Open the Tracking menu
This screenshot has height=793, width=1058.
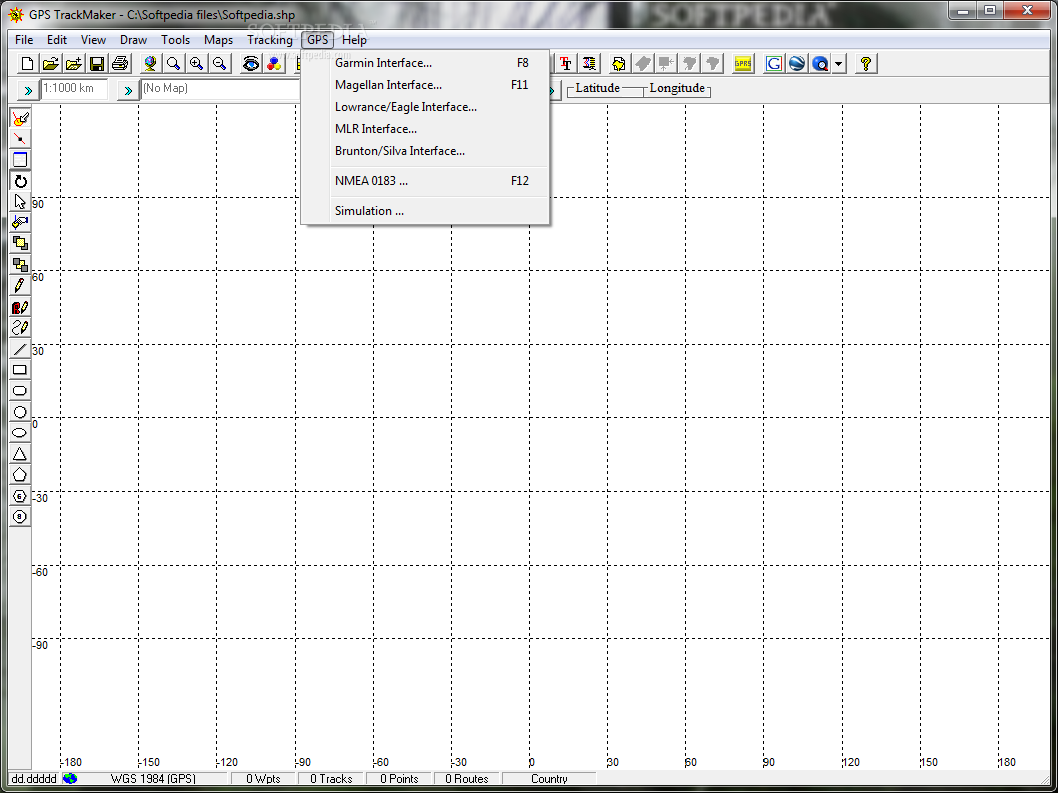pos(270,40)
